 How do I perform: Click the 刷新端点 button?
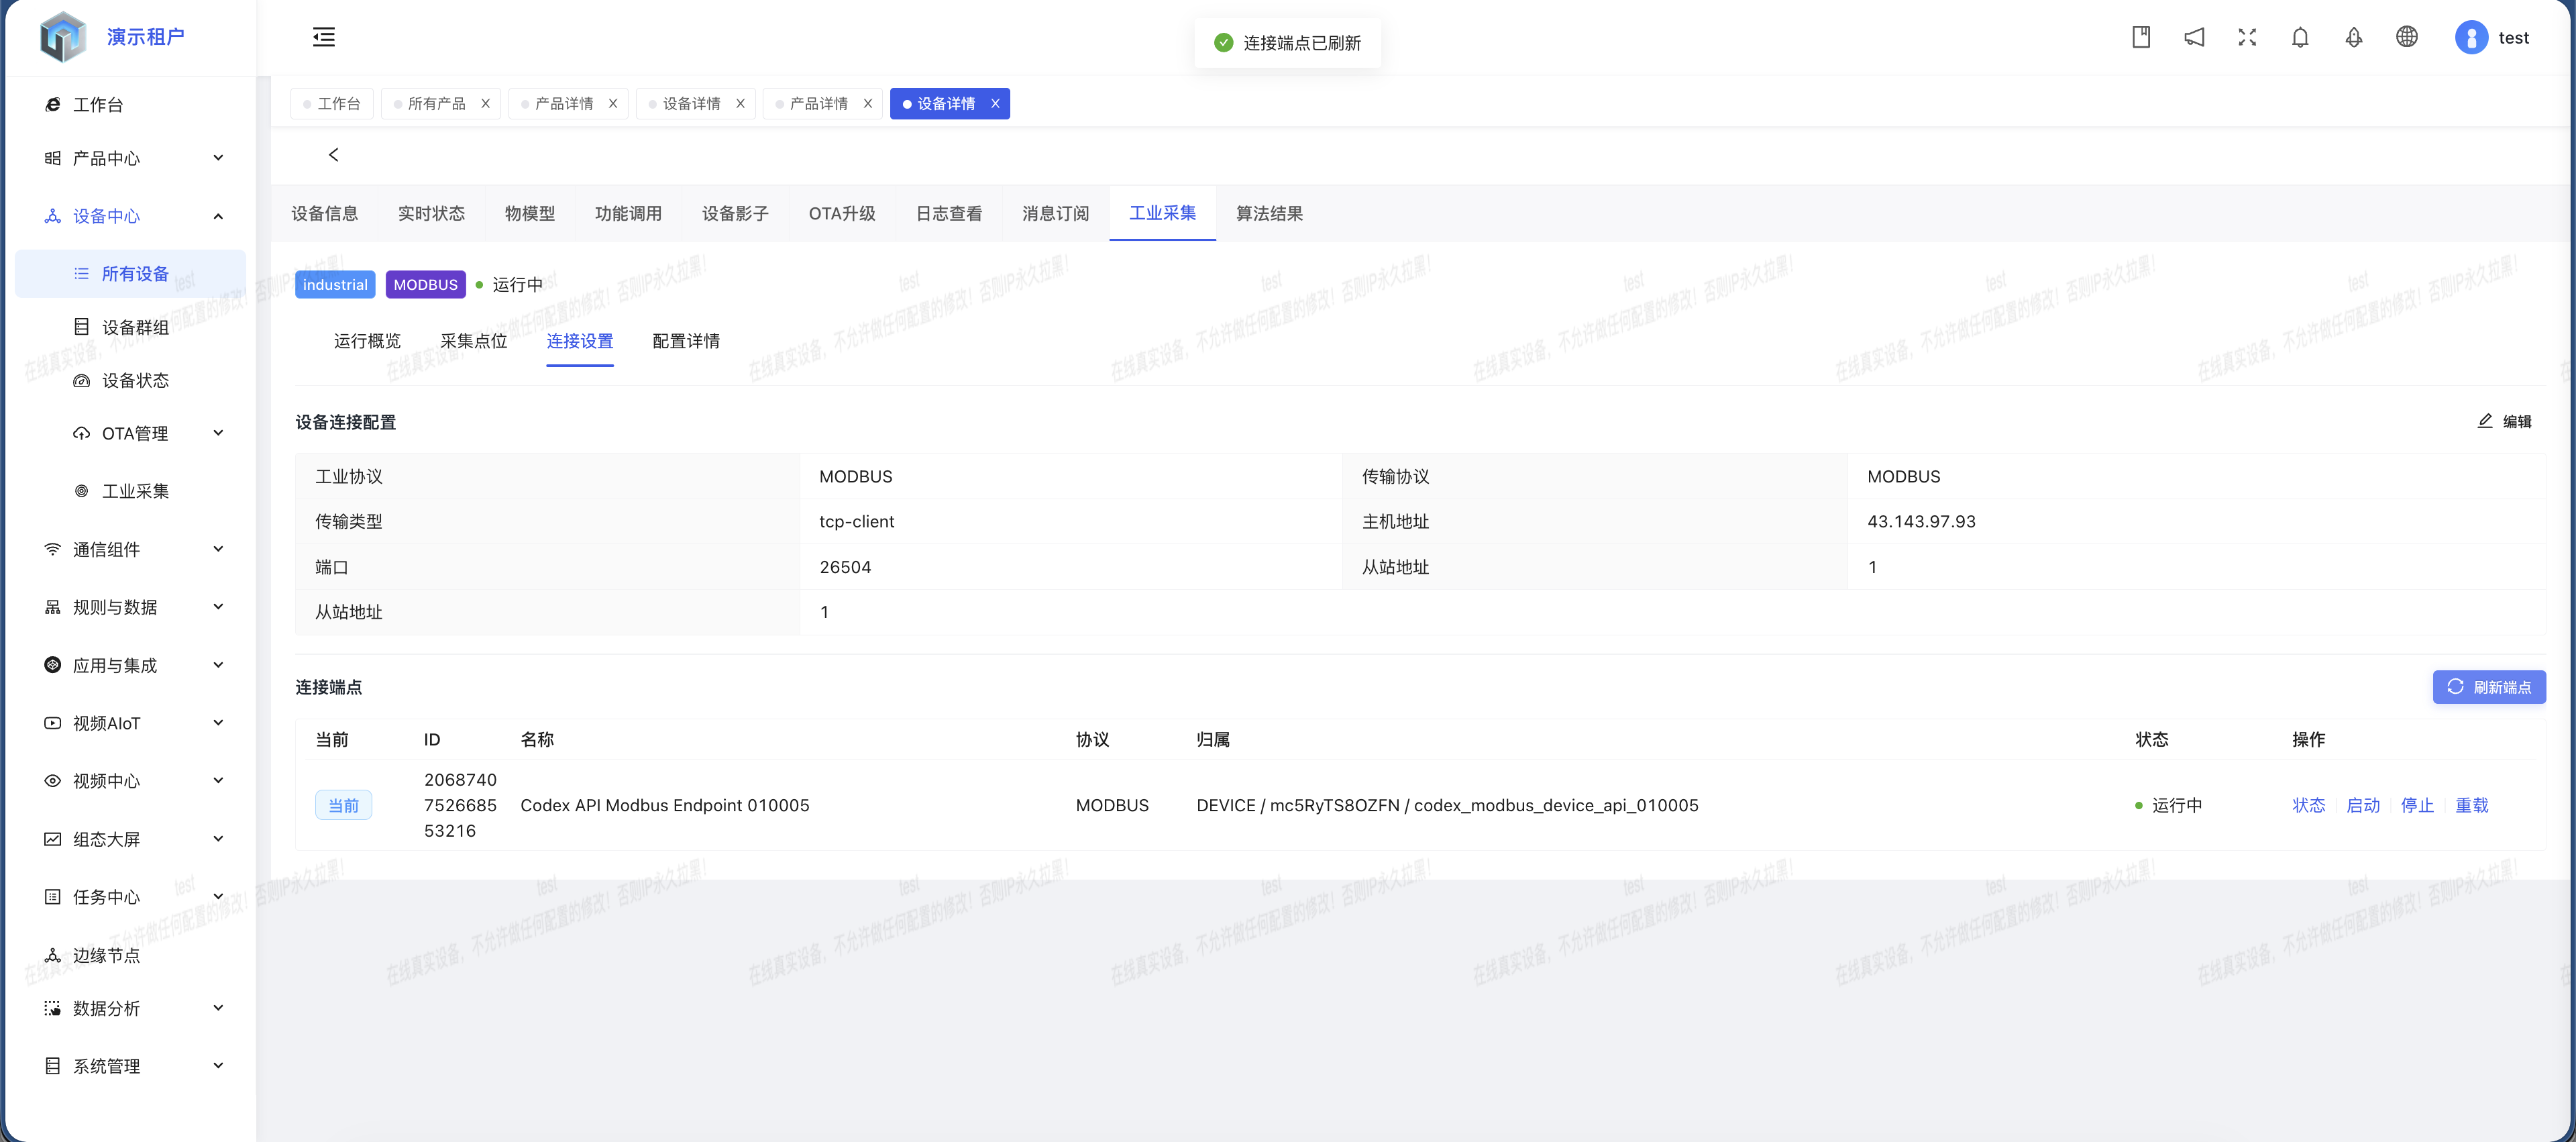pos(2489,687)
